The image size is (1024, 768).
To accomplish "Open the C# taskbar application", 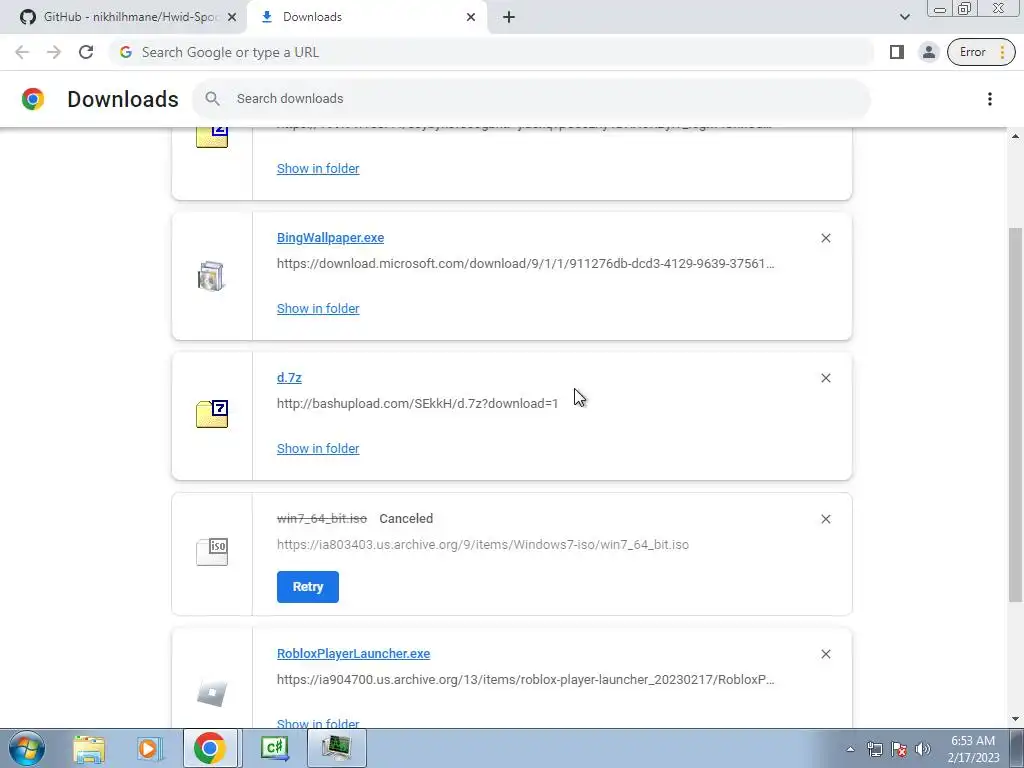I will 275,748.
